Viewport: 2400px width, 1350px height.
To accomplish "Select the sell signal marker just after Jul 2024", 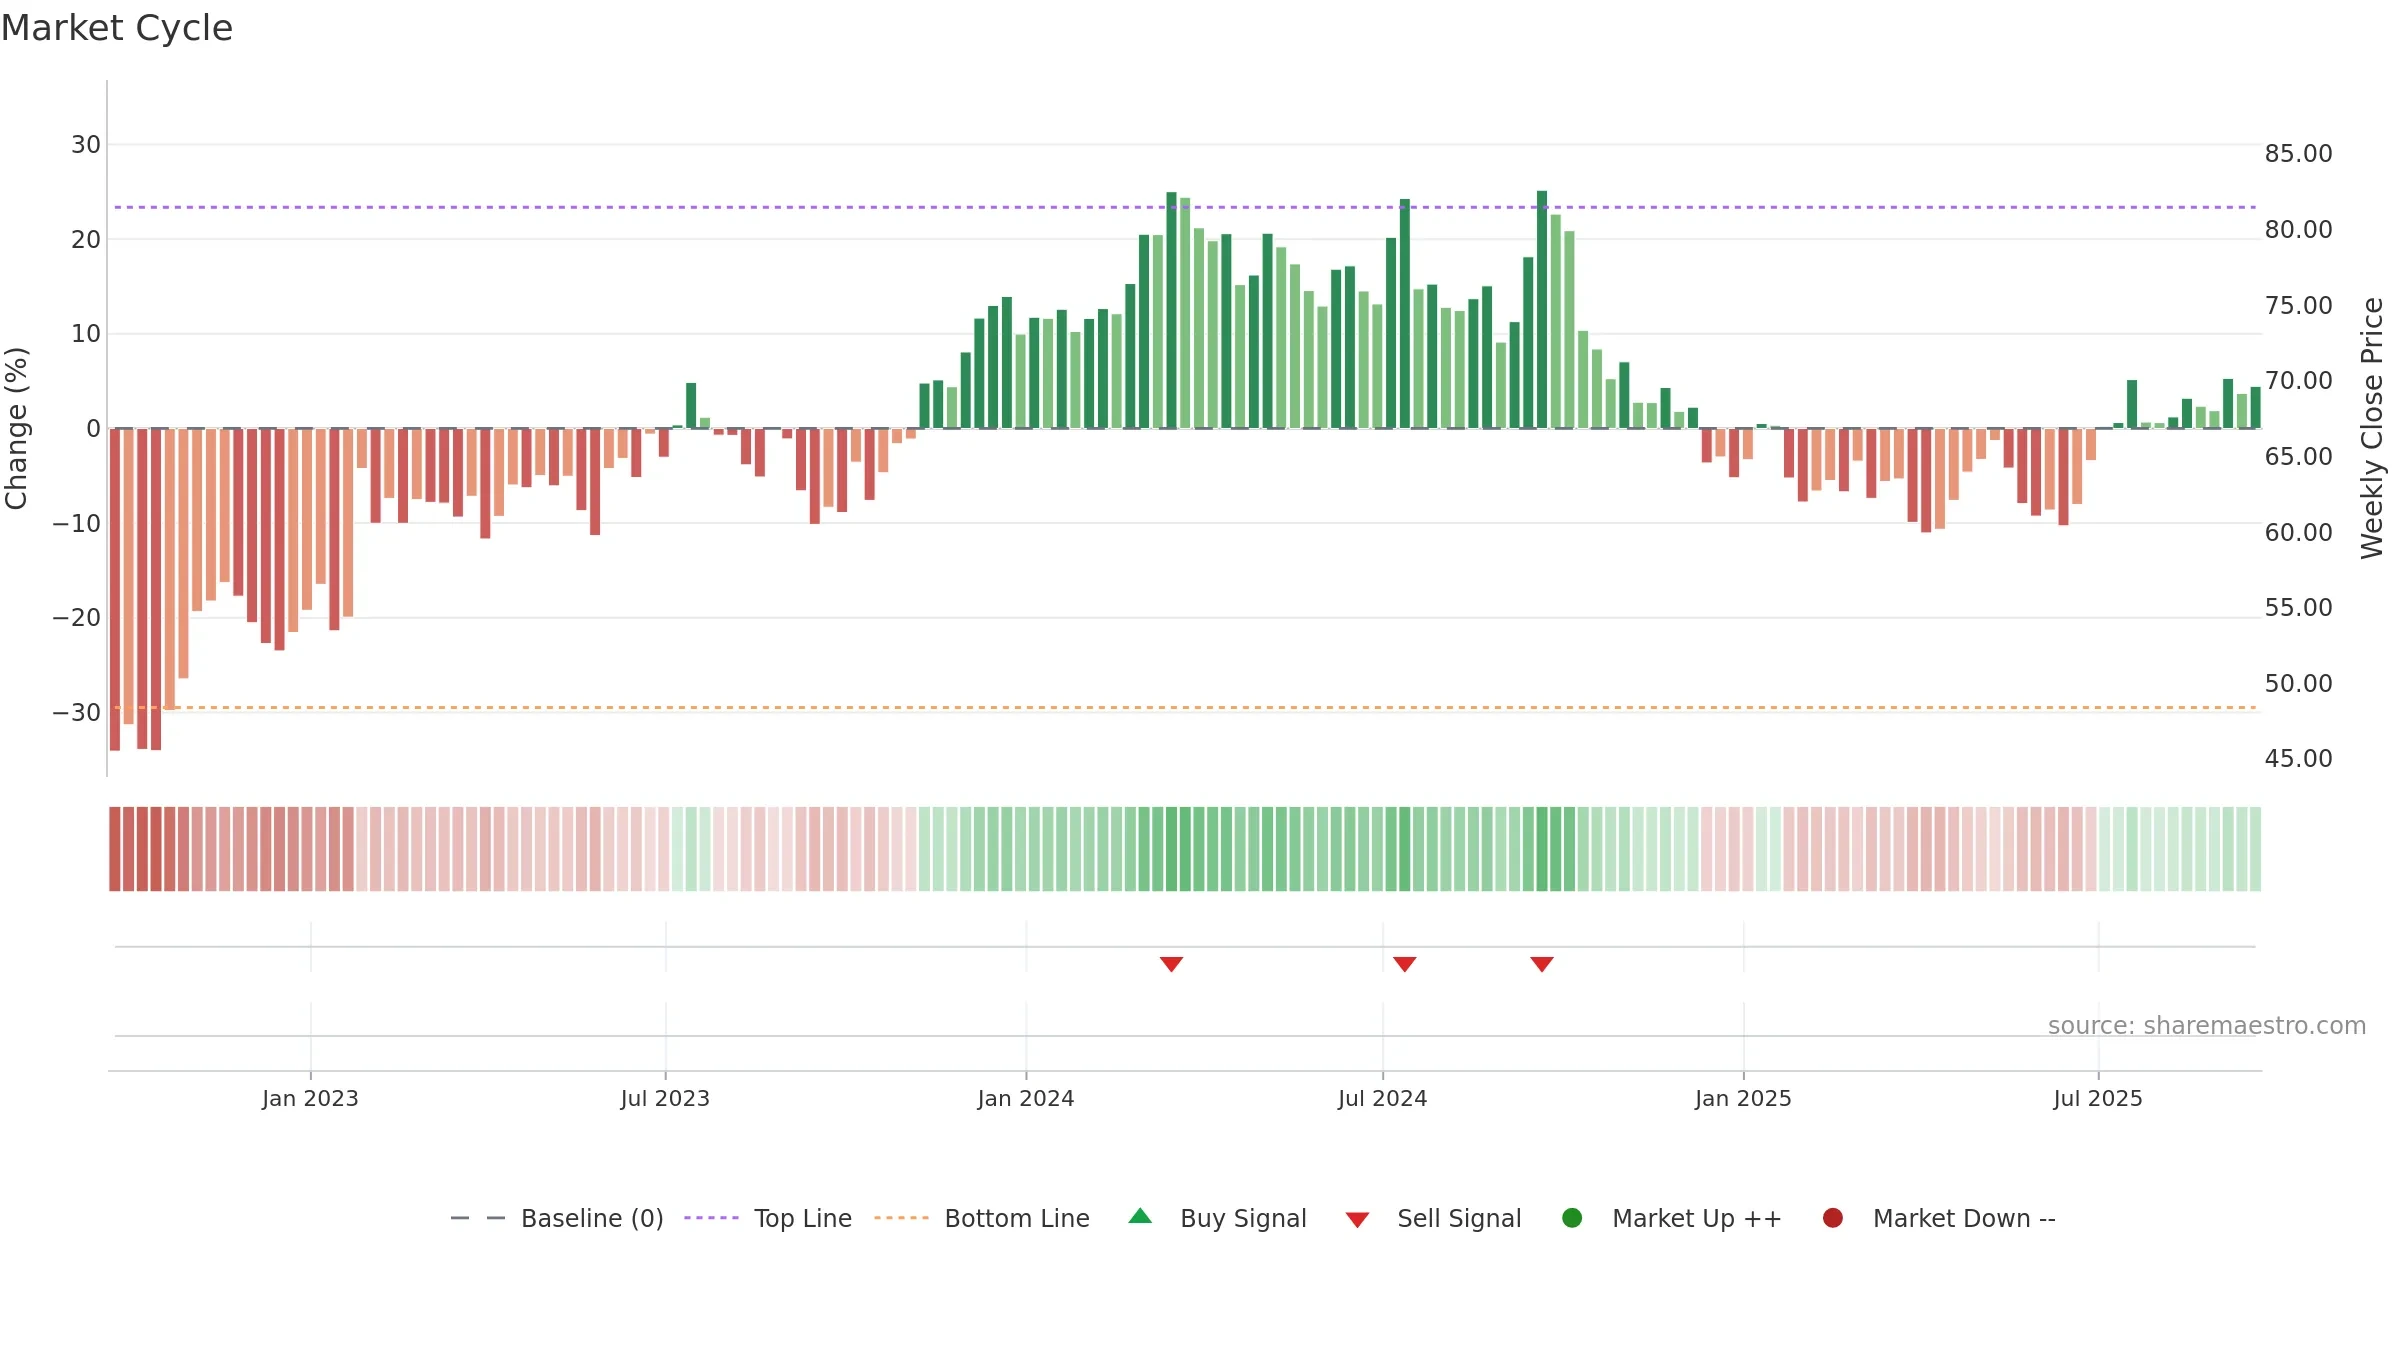I will (1405, 964).
